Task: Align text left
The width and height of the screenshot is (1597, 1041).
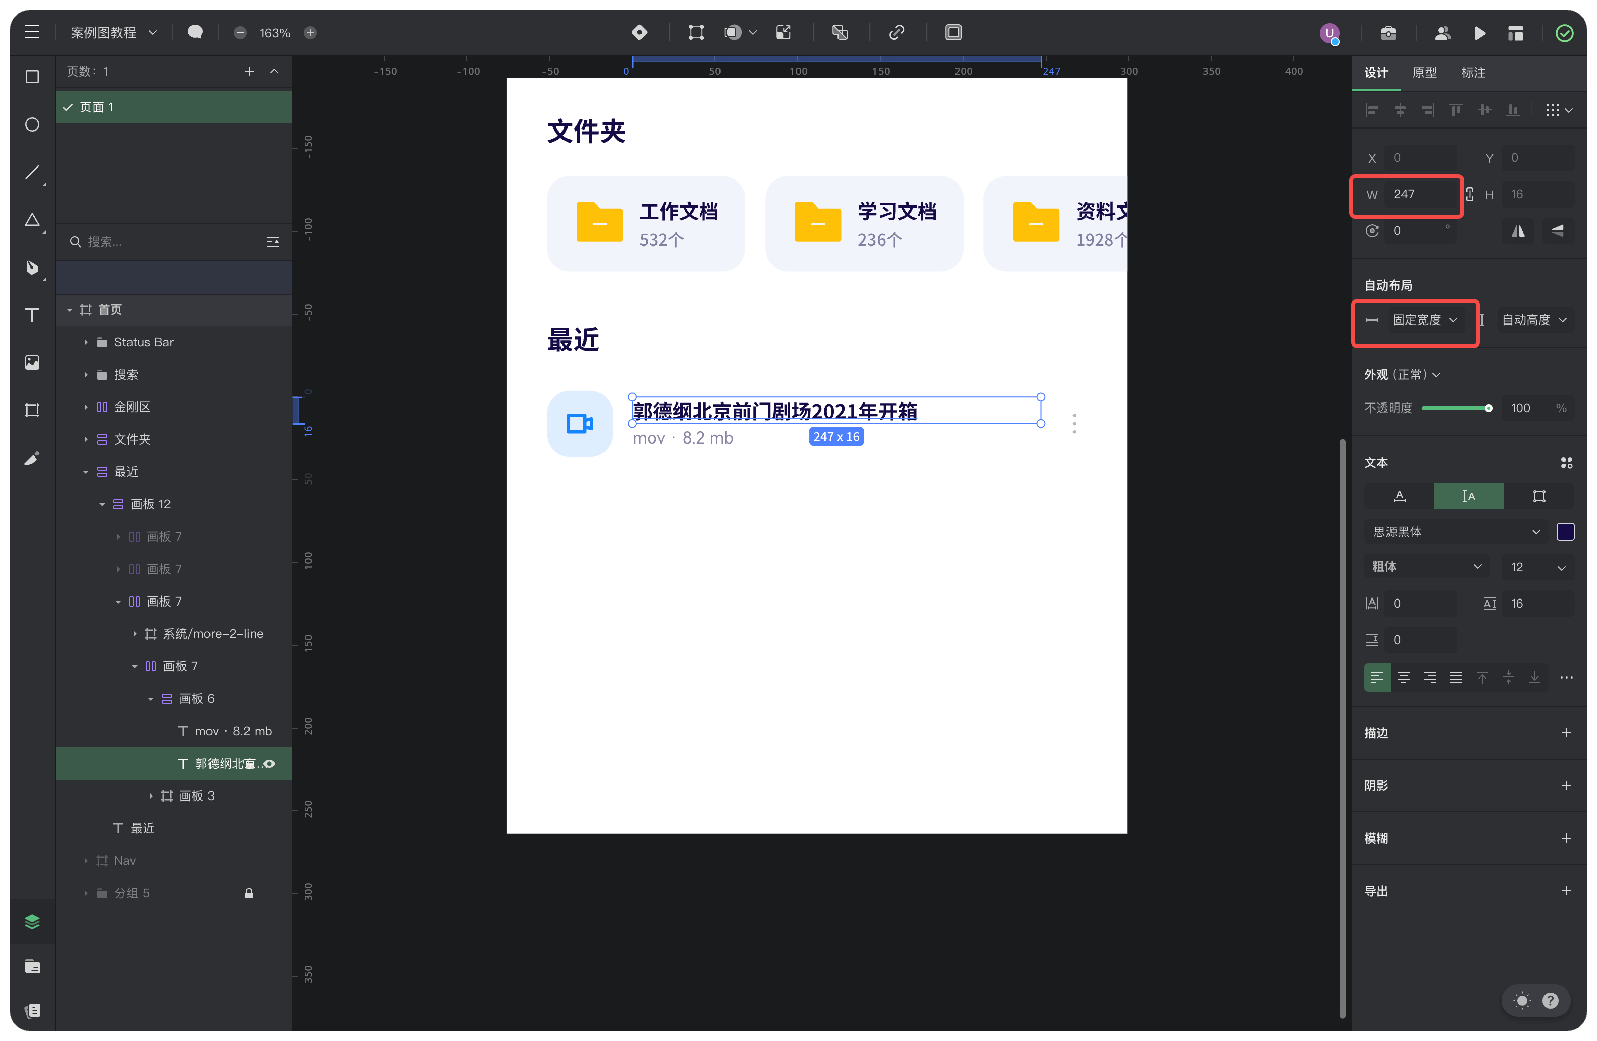Action: pyautogui.click(x=1377, y=677)
